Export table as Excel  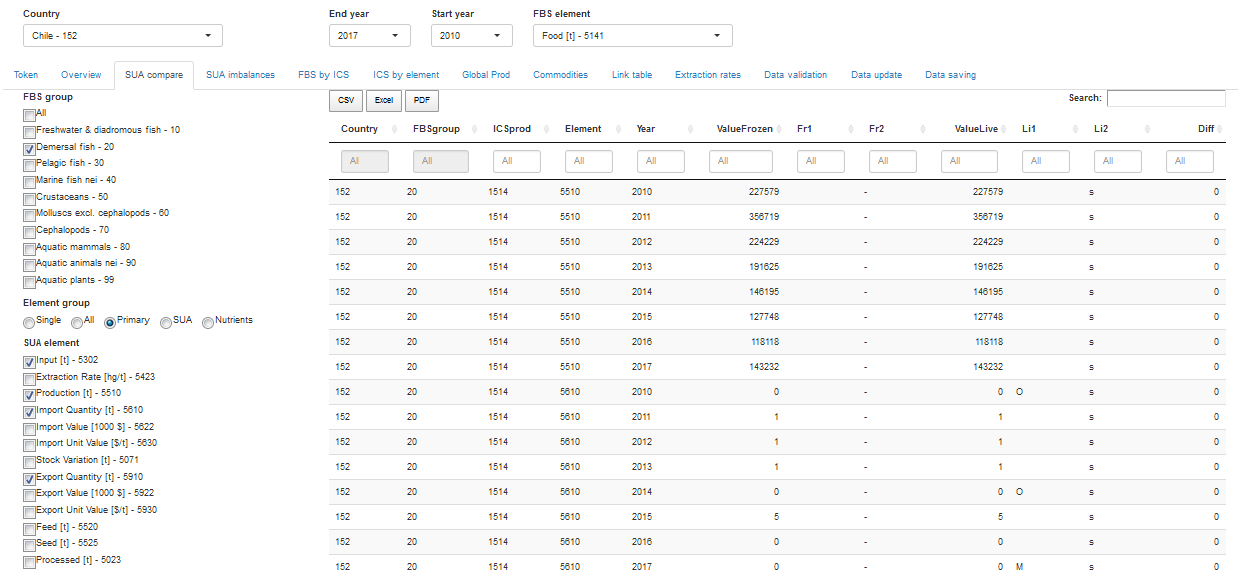coord(384,101)
